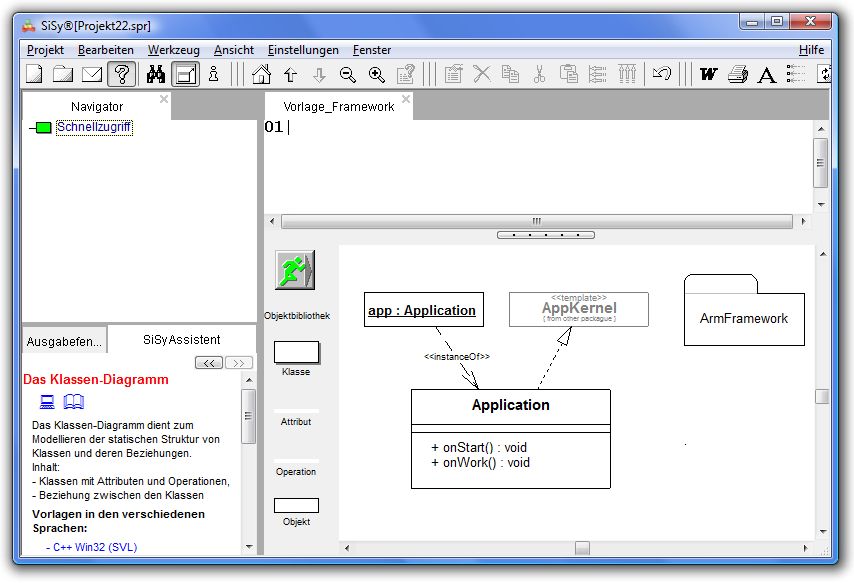The width and height of the screenshot is (854, 583).
Task: Click the delete X icon
Action: [481, 74]
